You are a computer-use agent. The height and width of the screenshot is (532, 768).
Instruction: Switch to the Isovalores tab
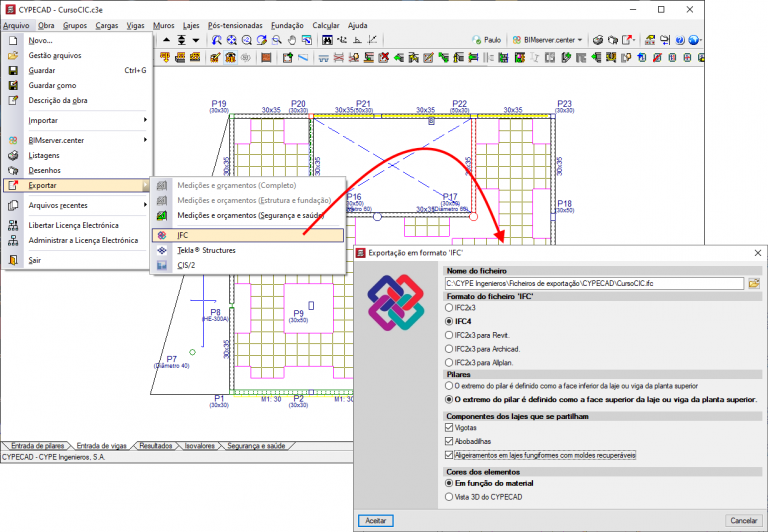coord(199,446)
